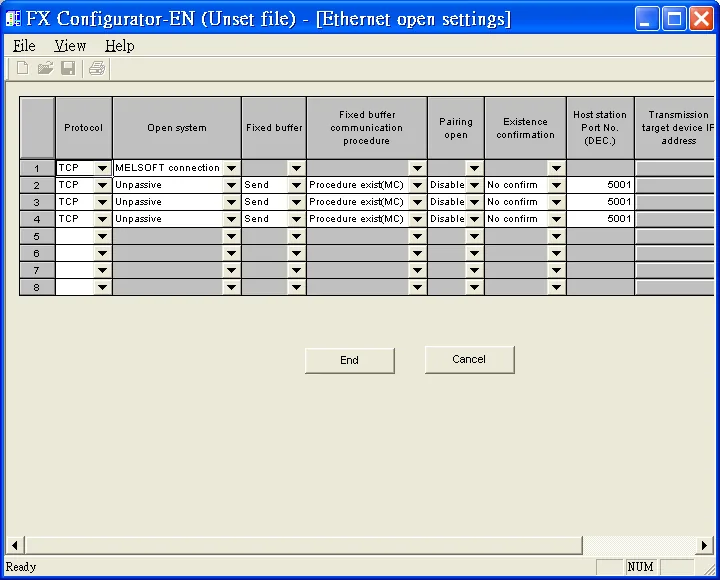Image resolution: width=720 pixels, height=580 pixels.
Task: Click the Cancel button
Action: tap(469, 360)
